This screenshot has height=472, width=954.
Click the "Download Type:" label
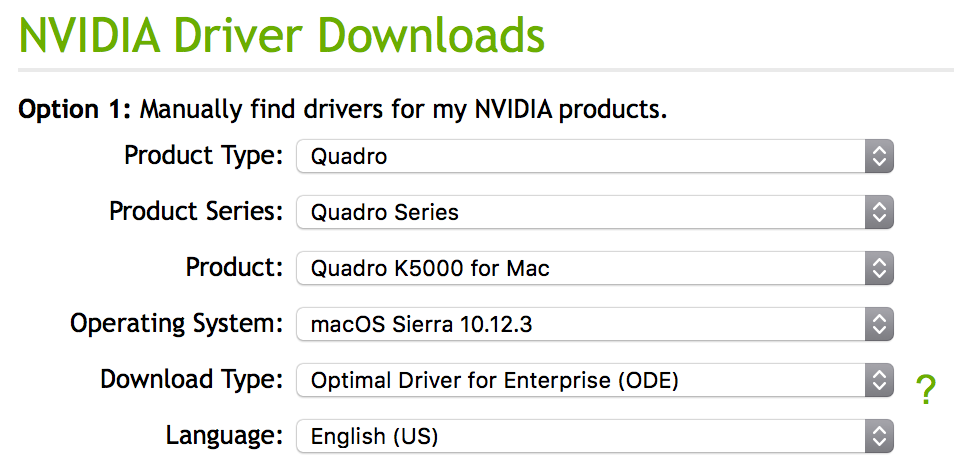(192, 380)
